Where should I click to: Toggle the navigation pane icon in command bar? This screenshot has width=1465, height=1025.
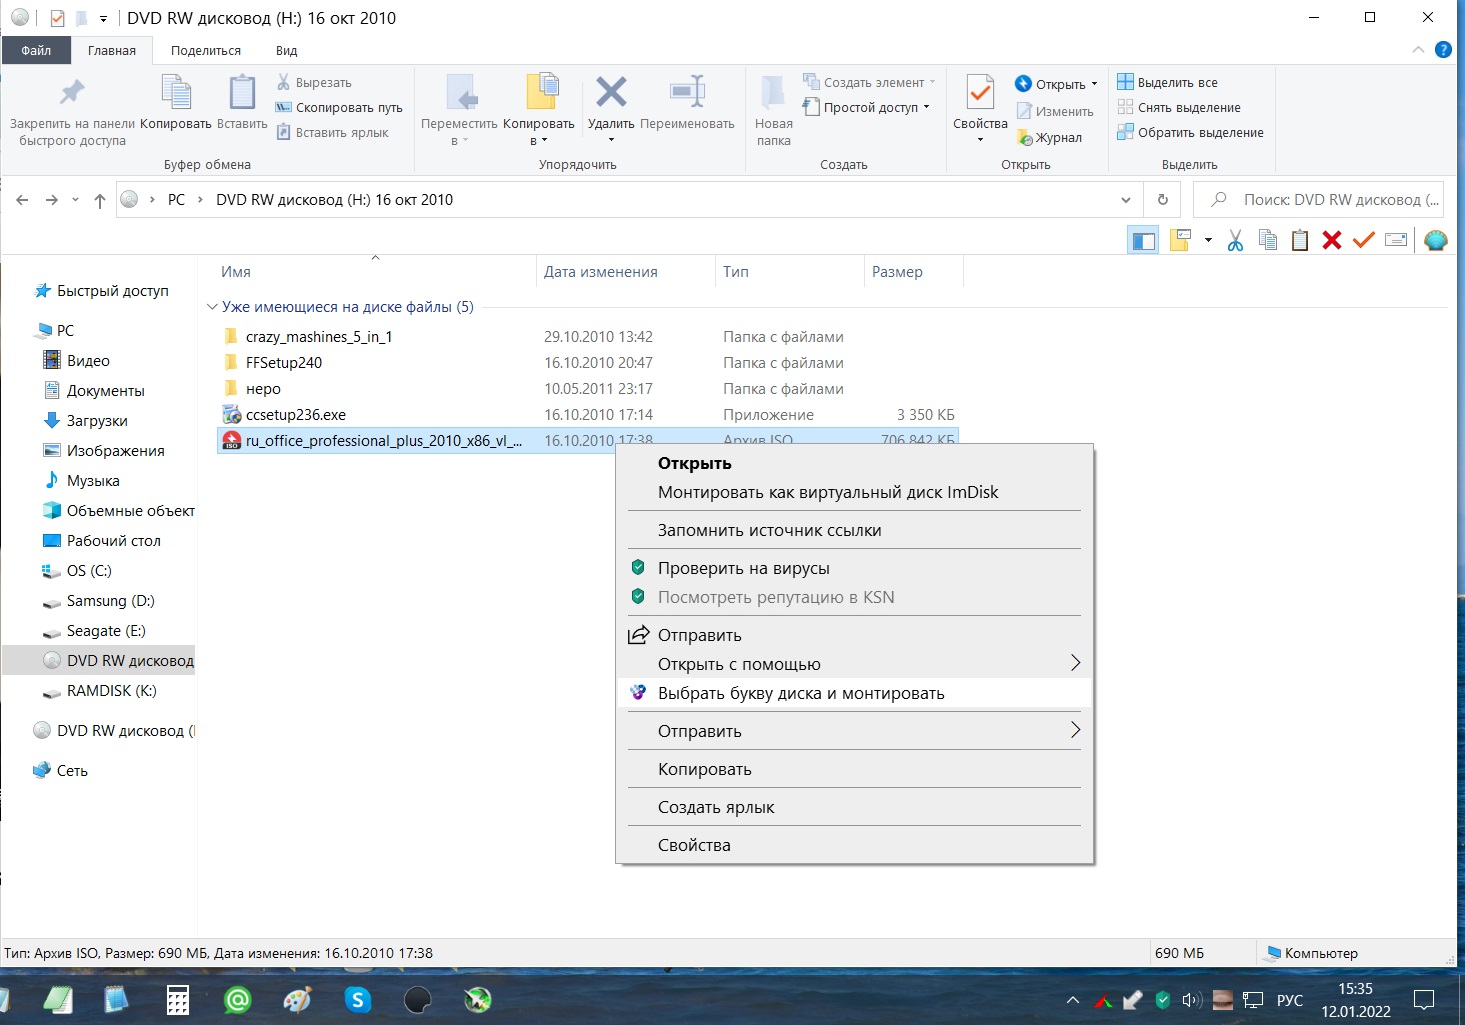(x=1143, y=240)
